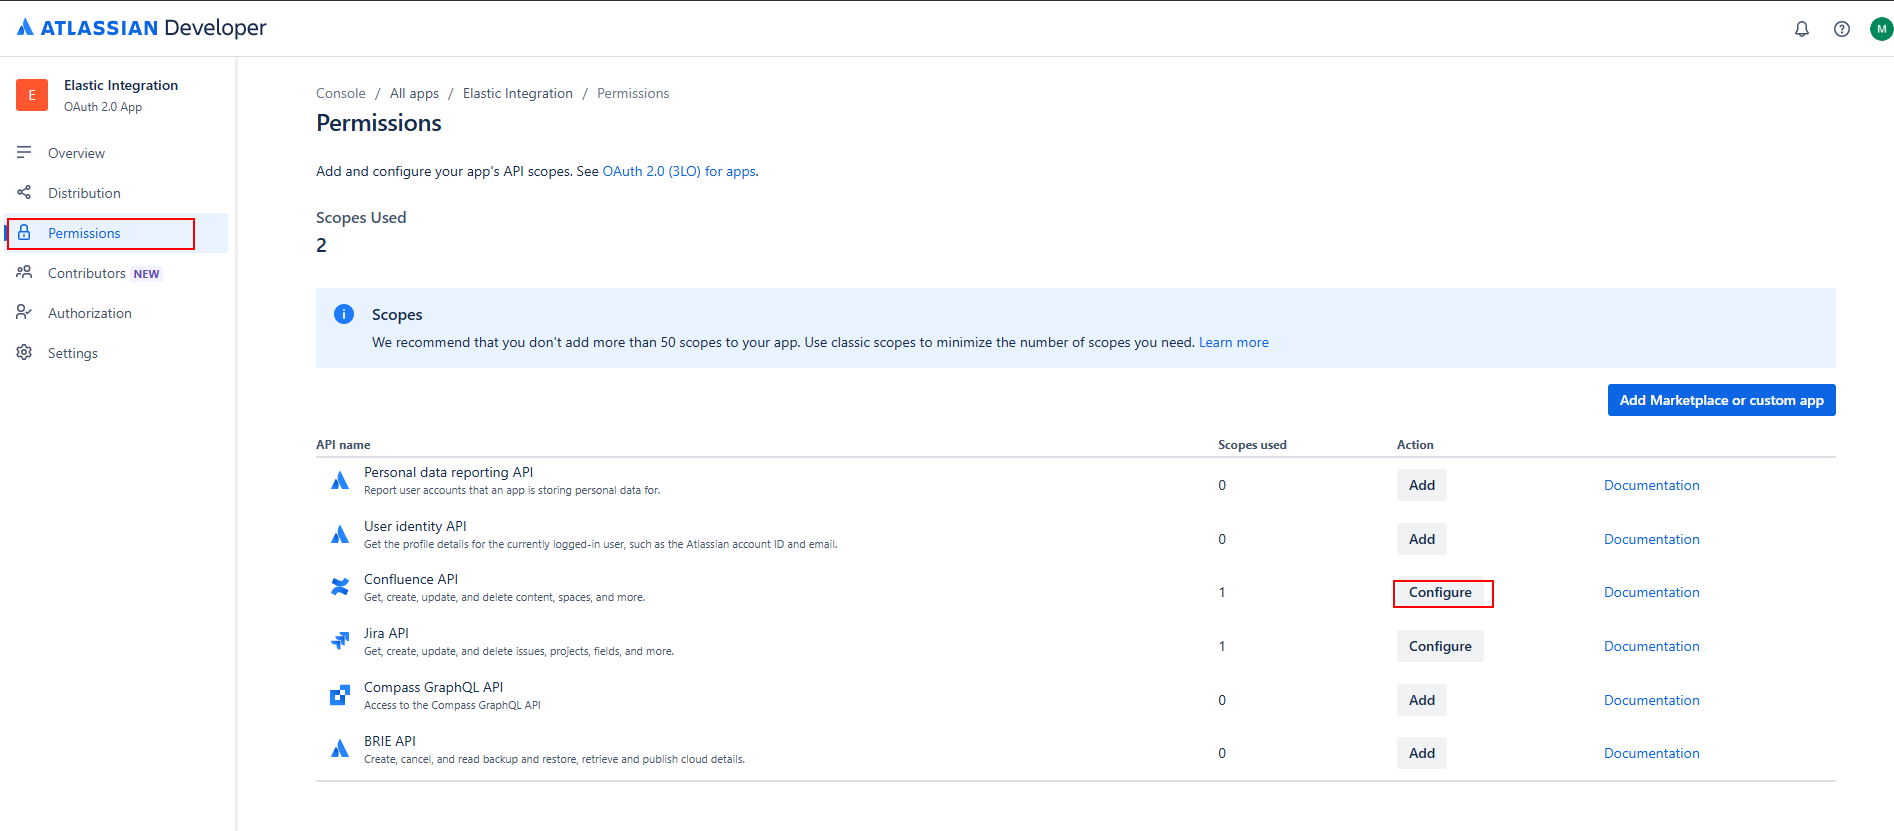Viewport: 1894px width, 831px height.
Task: Click the Jira API logo icon
Action: pos(340,641)
